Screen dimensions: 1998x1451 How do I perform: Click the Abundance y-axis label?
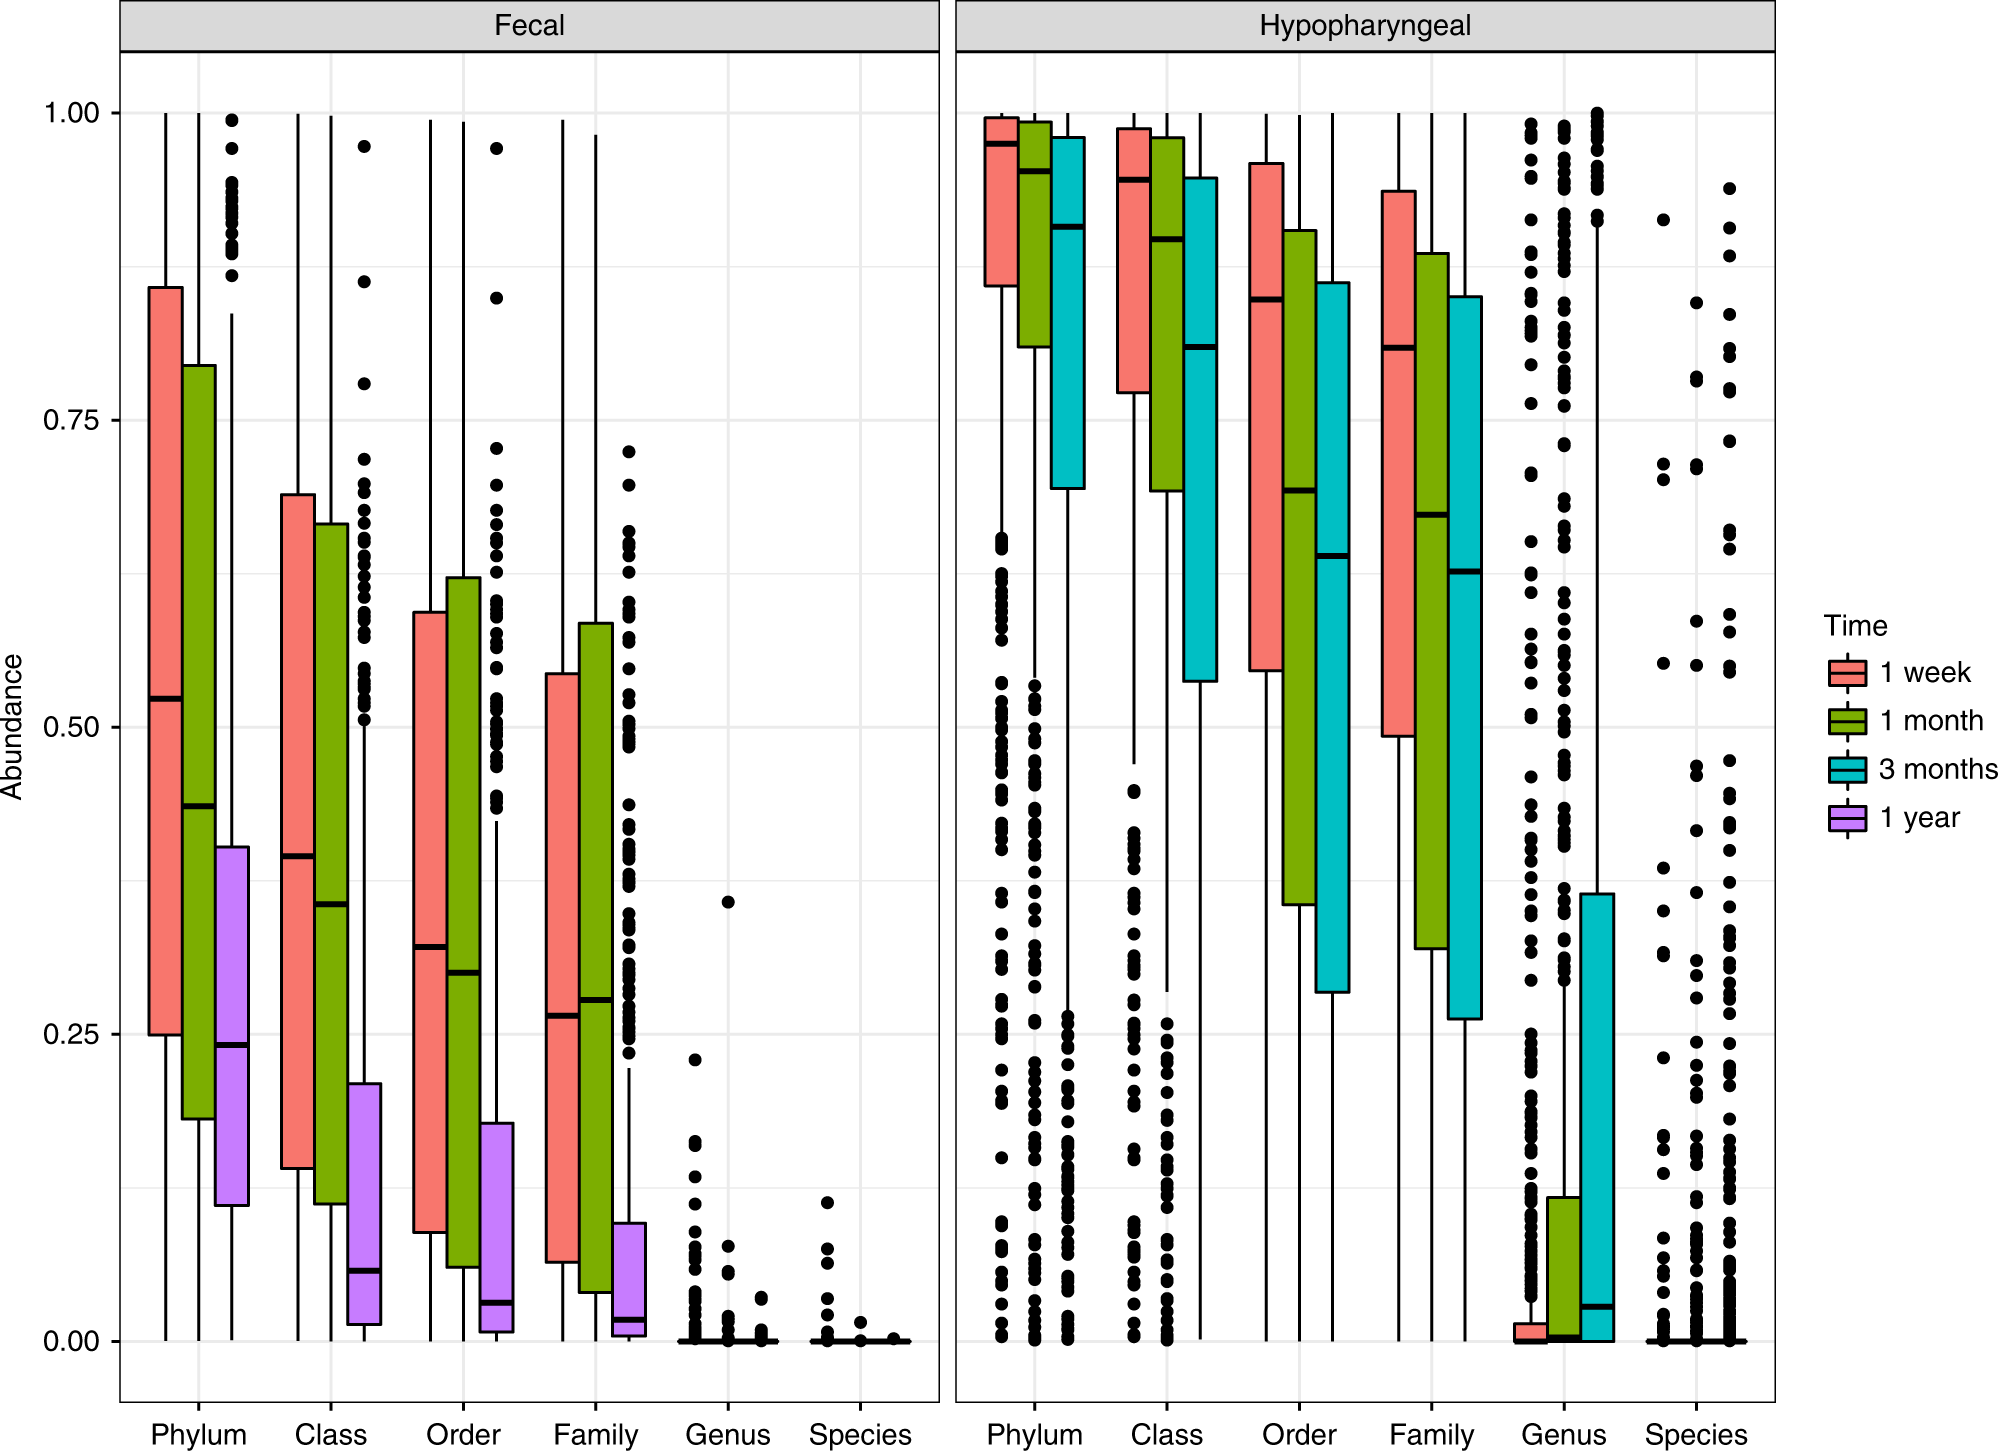pyautogui.click(x=13, y=726)
